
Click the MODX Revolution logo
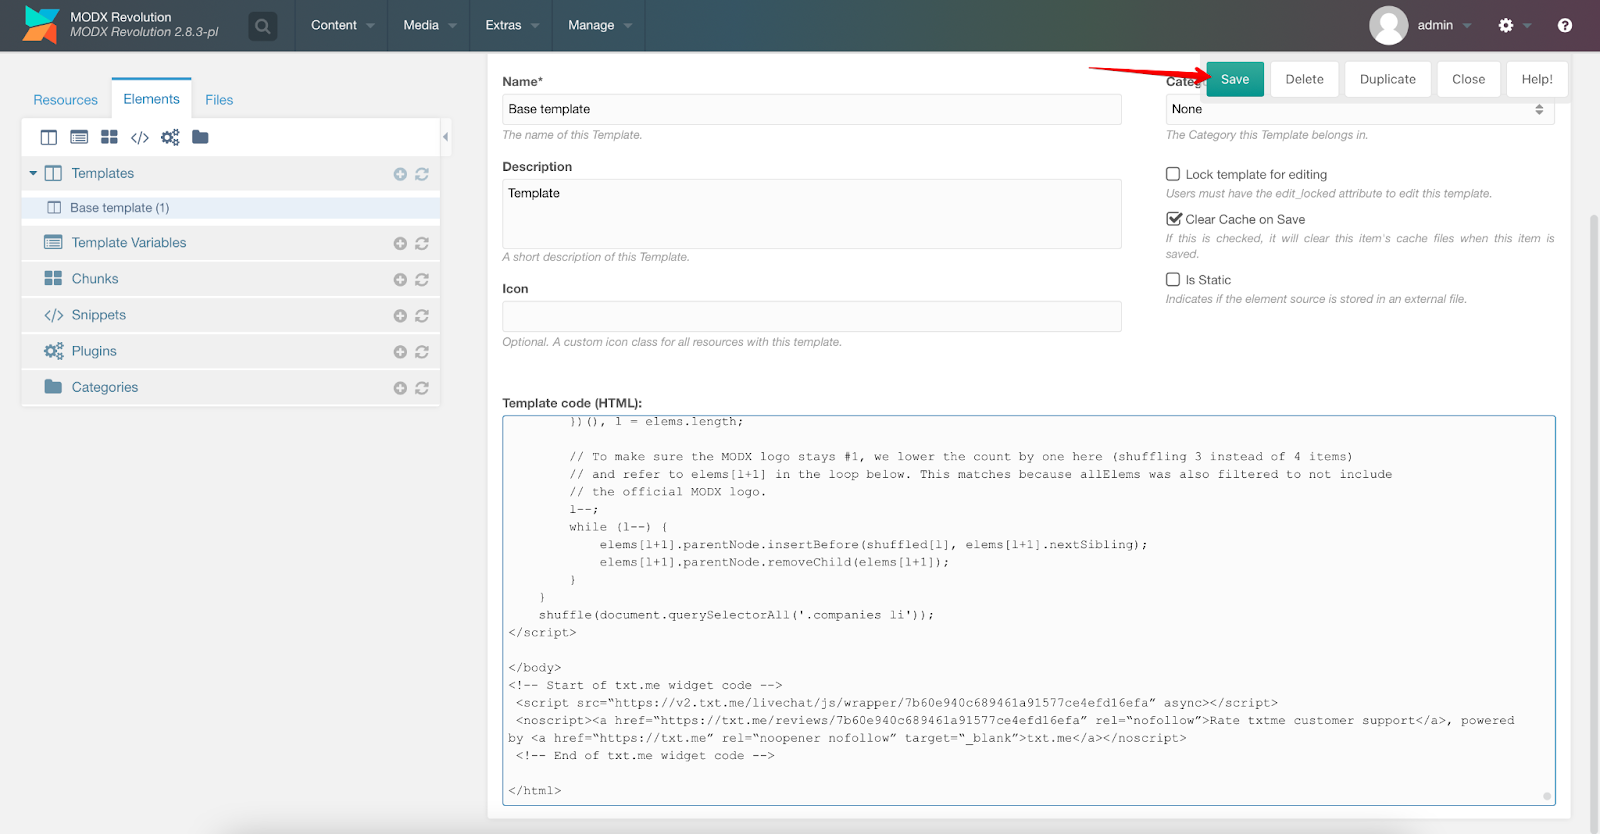click(x=41, y=25)
